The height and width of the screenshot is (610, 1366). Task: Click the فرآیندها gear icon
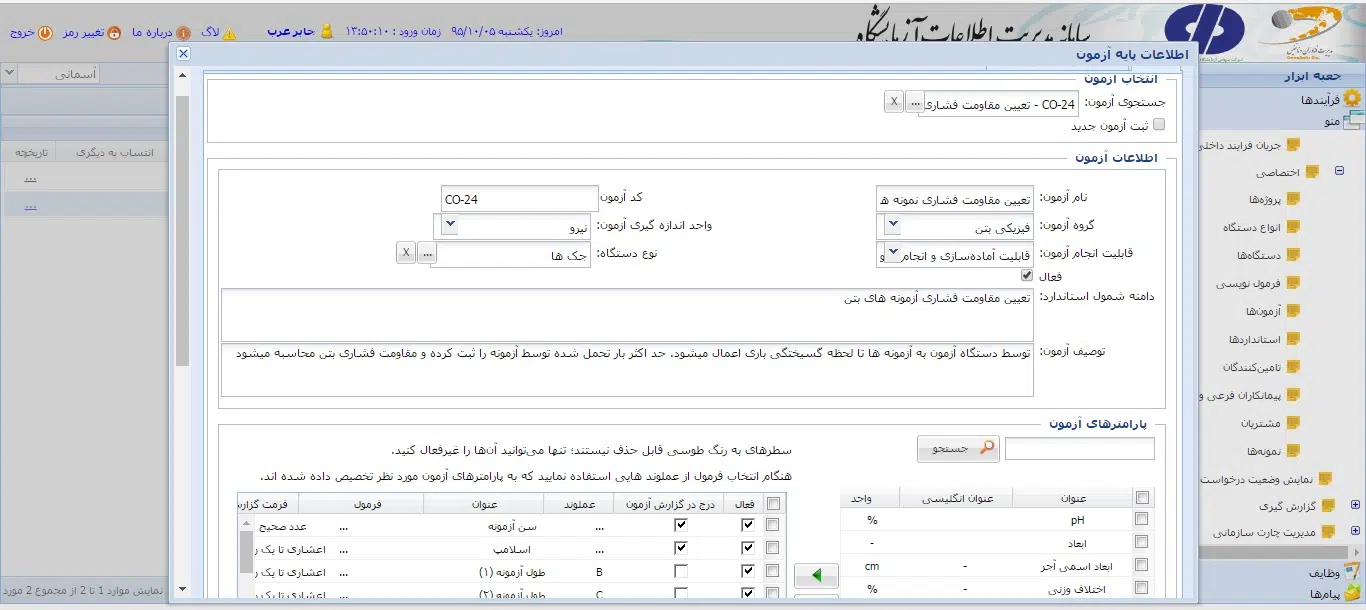pyautogui.click(x=1352, y=99)
